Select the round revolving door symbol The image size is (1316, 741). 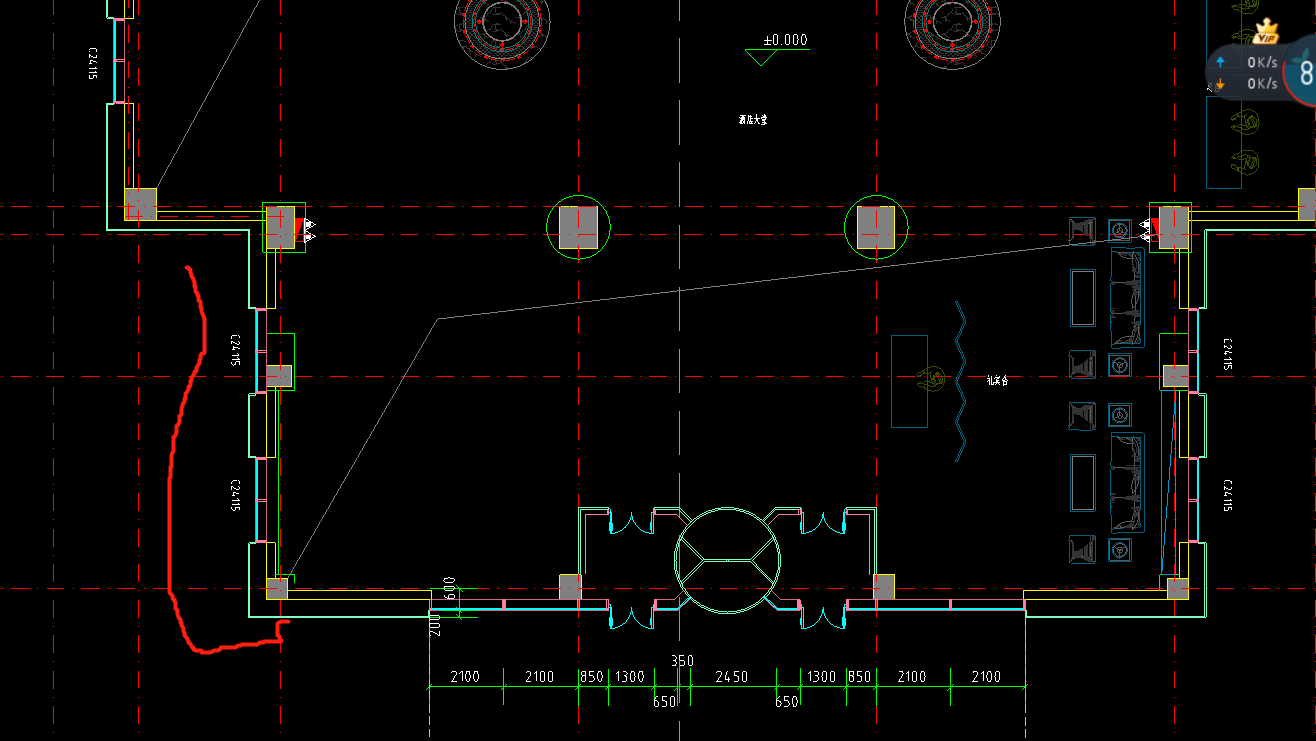click(727, 560)
